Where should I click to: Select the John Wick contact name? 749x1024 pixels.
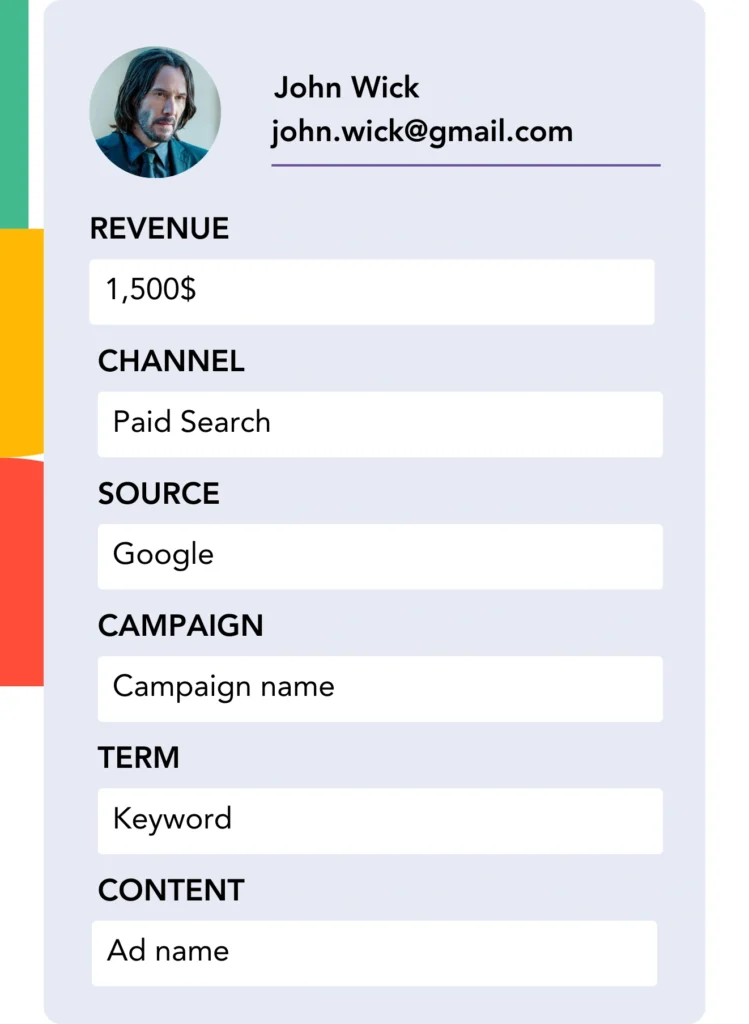pyautogui.click(x=346, y=88)
